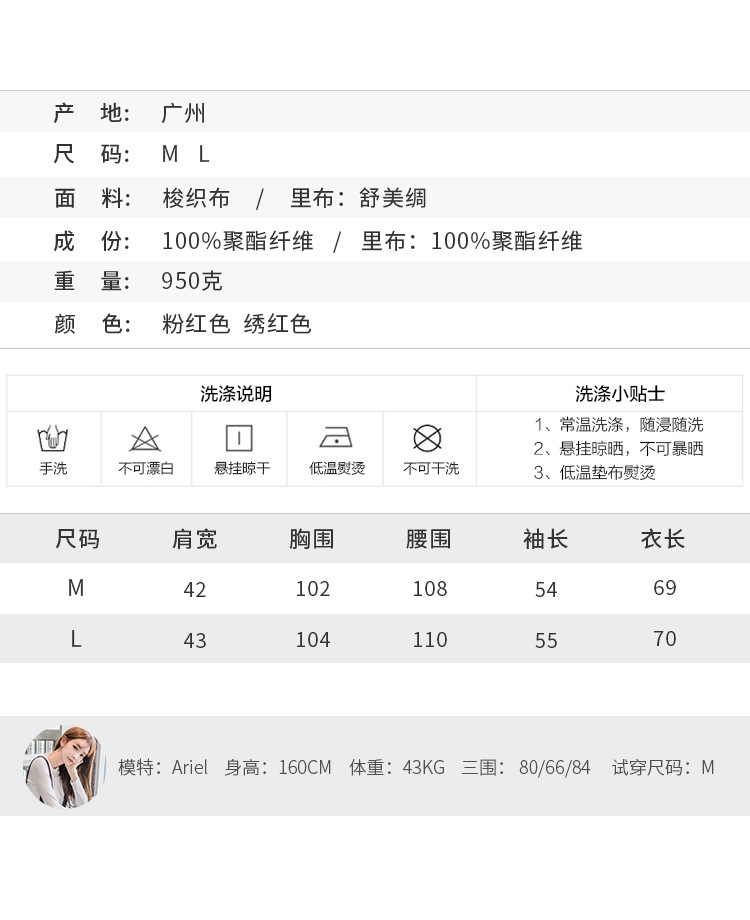Screen dimensions: 750x920
Task: Click sleeve length 54 in M row
Action: coord(546,589)
